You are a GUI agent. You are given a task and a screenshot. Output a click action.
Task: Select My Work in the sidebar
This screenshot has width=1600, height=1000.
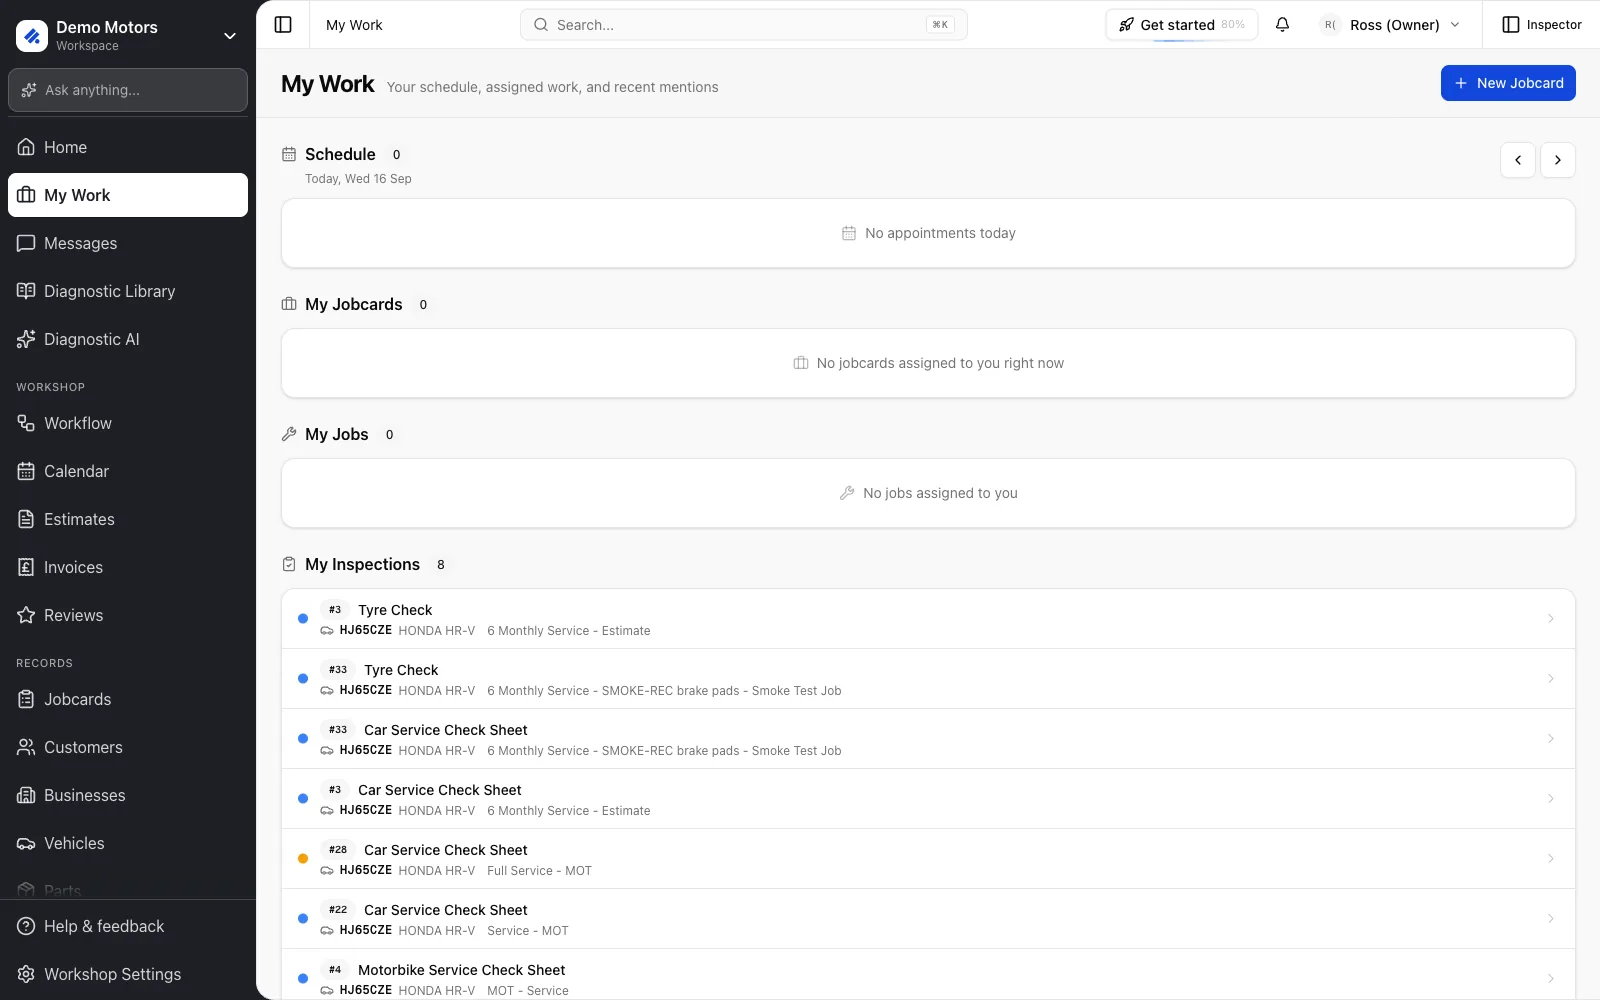pos(128,195)
